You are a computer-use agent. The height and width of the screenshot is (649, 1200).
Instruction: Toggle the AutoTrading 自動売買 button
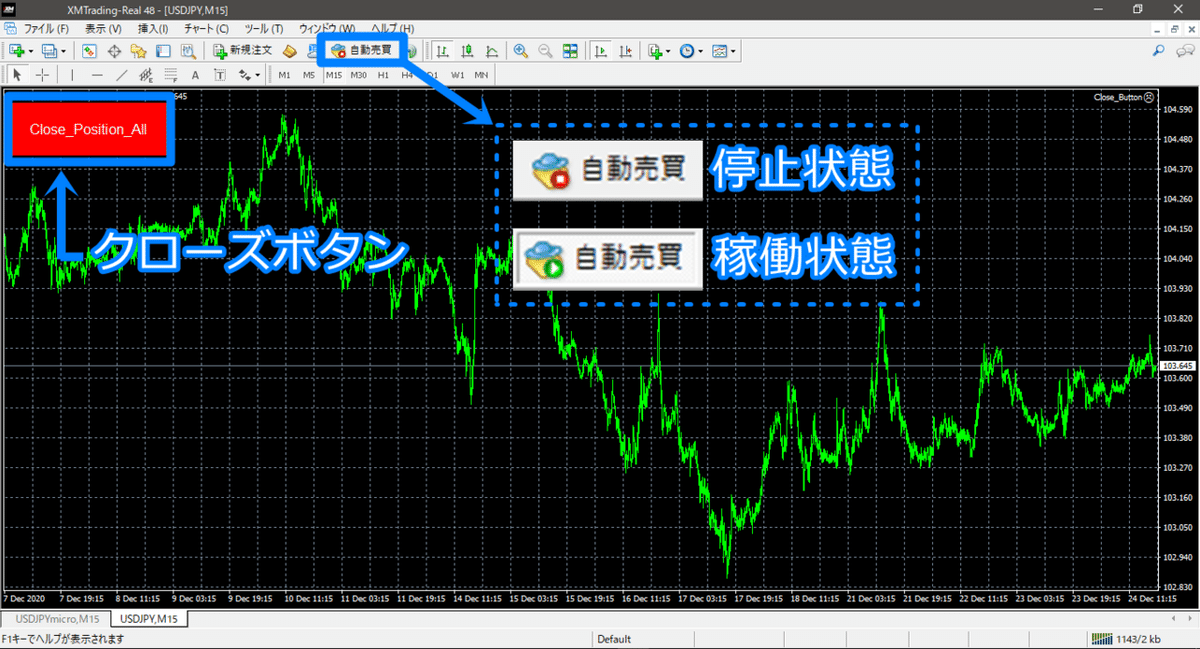pos(361,50)
